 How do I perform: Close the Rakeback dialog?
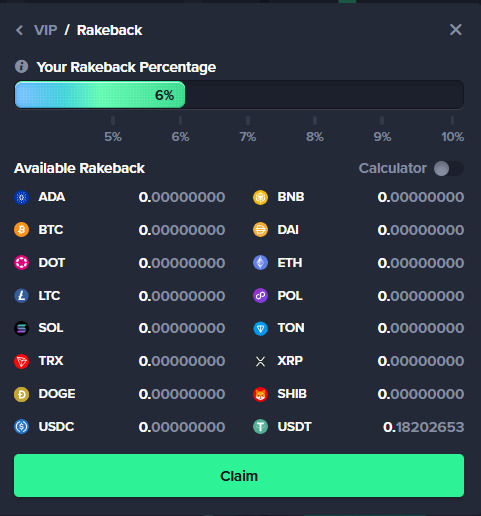coord(456,30)
